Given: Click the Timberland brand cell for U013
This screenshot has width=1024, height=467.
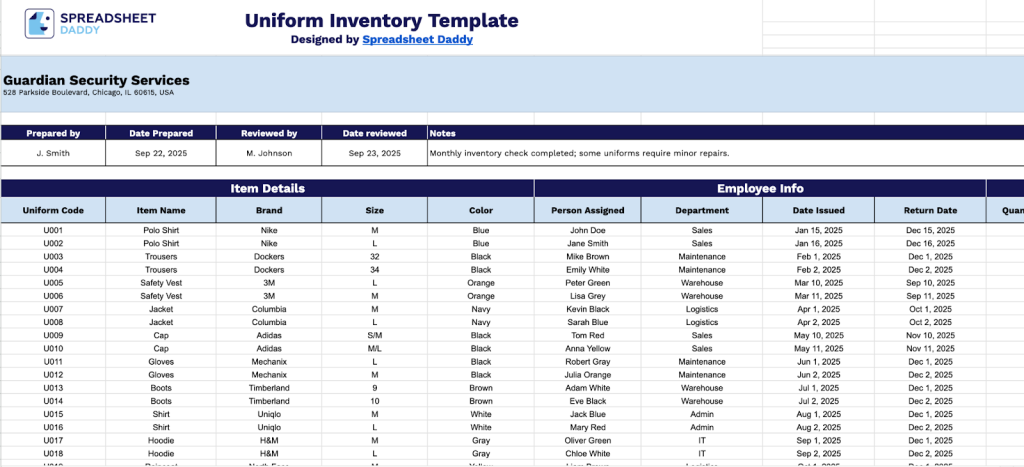Looking at the screenshot, I should pyautogui.click(x=268, y=388).
